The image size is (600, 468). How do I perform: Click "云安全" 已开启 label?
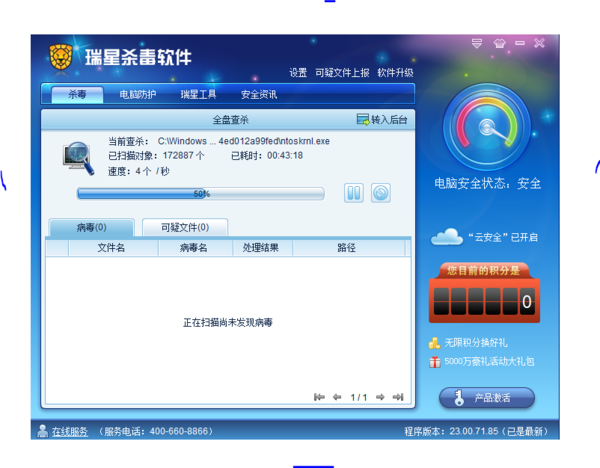[x=503, y=237]
